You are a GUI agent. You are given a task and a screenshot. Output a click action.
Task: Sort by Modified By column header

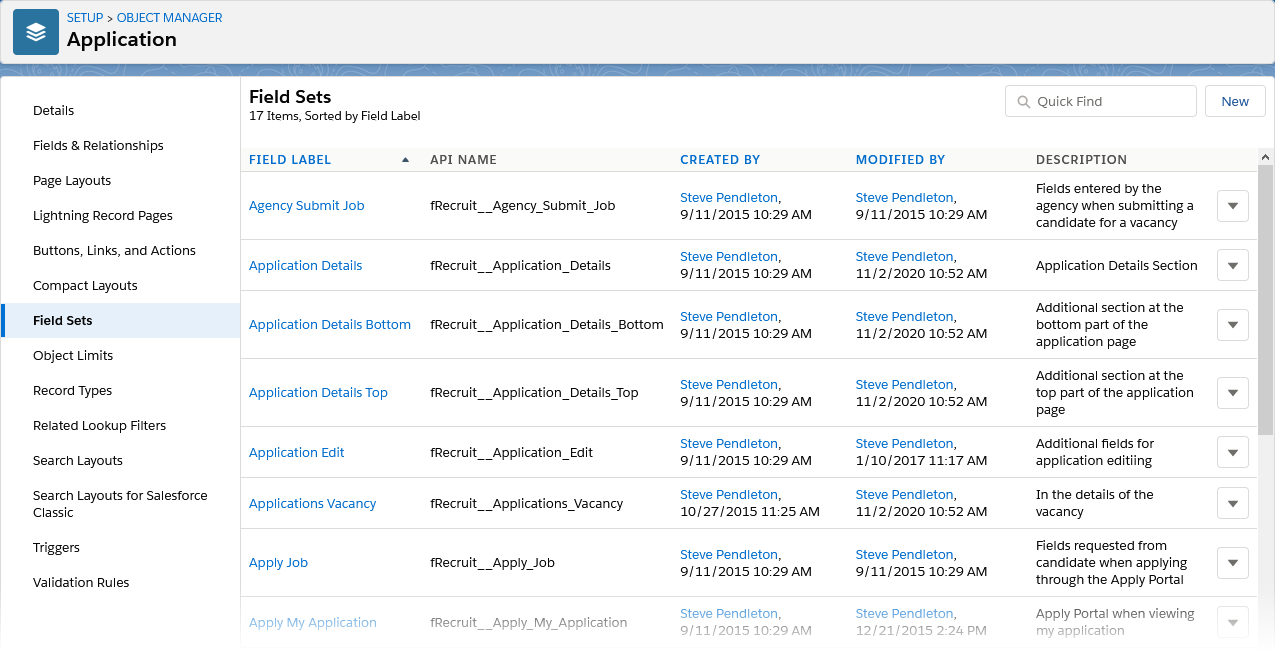[900, 160]
